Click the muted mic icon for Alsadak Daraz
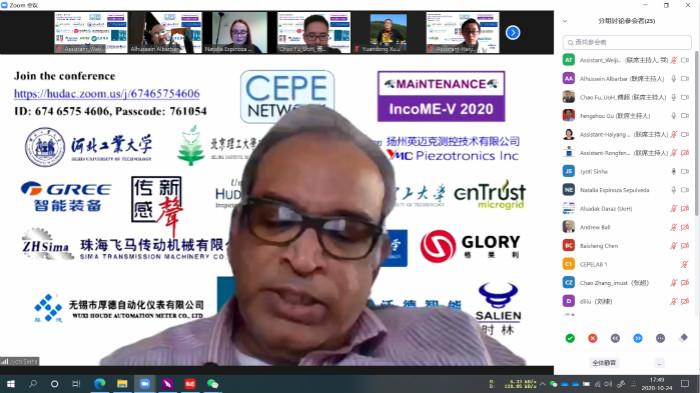This screenshot has height=393, width=700. click(674, 209)
